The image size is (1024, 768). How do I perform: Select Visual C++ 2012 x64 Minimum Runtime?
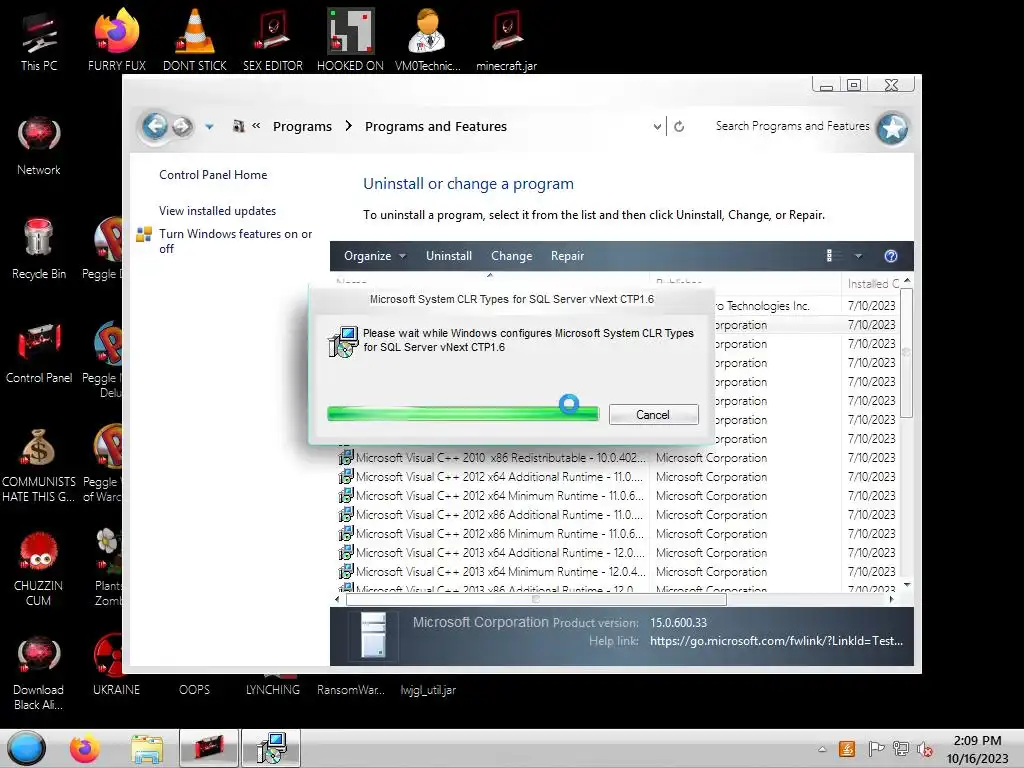coord(618,496)
